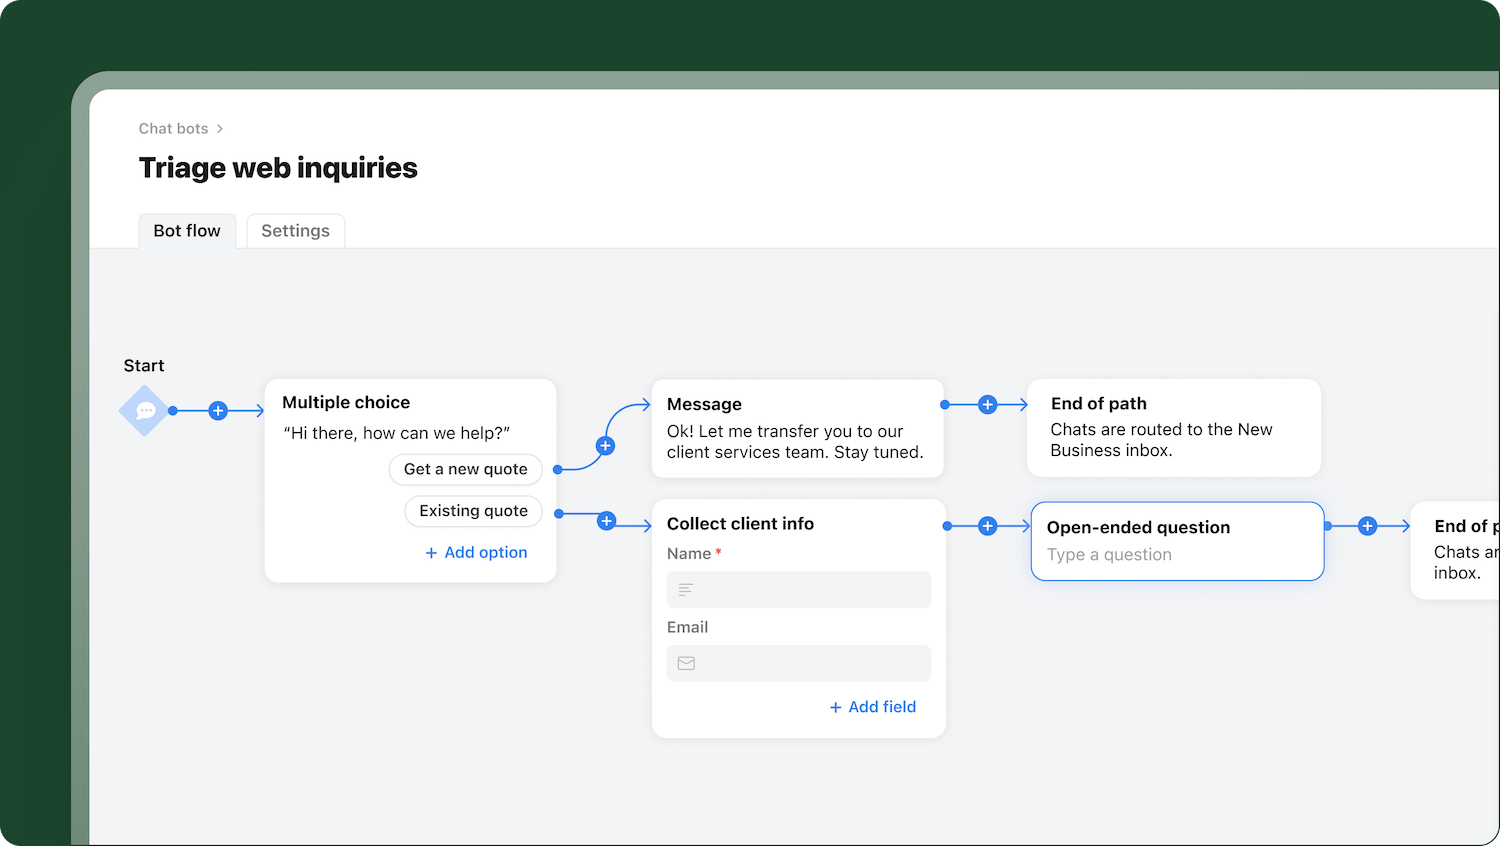1500x846 pixels.
Task: Open the Bot flow tab
Action: 187,231
